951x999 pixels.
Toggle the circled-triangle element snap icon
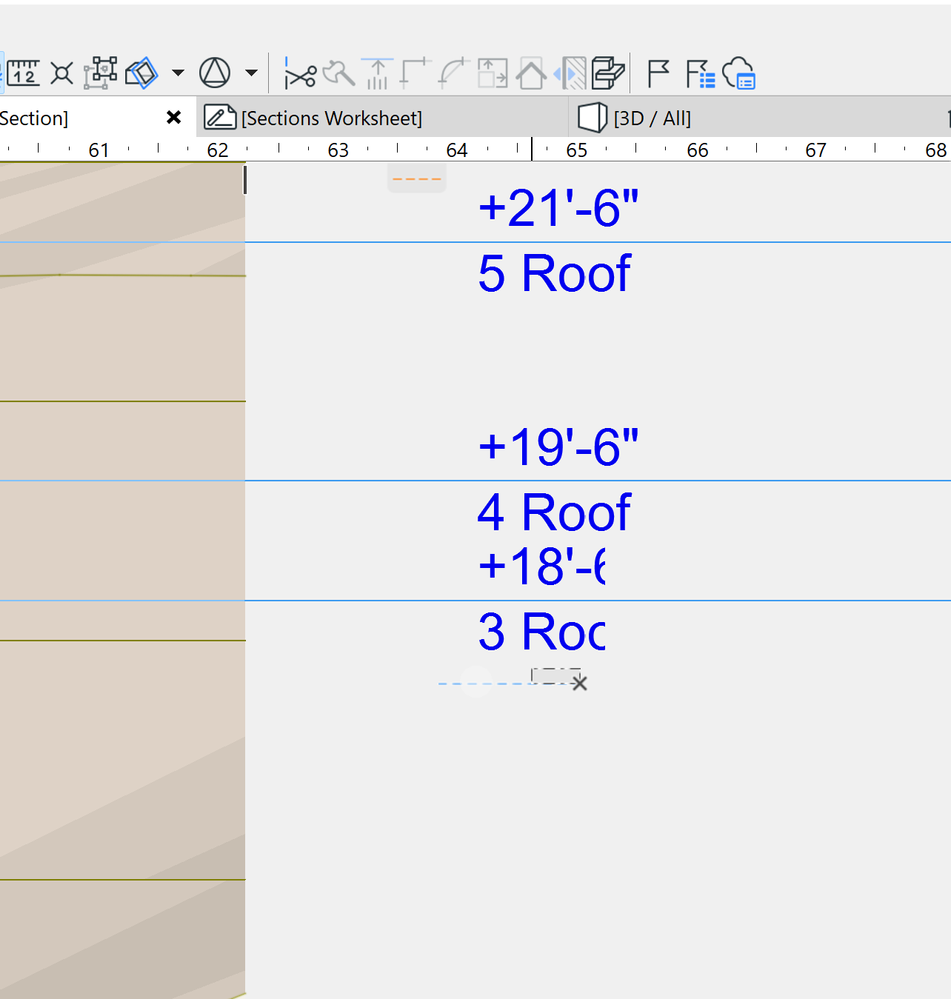215,73
